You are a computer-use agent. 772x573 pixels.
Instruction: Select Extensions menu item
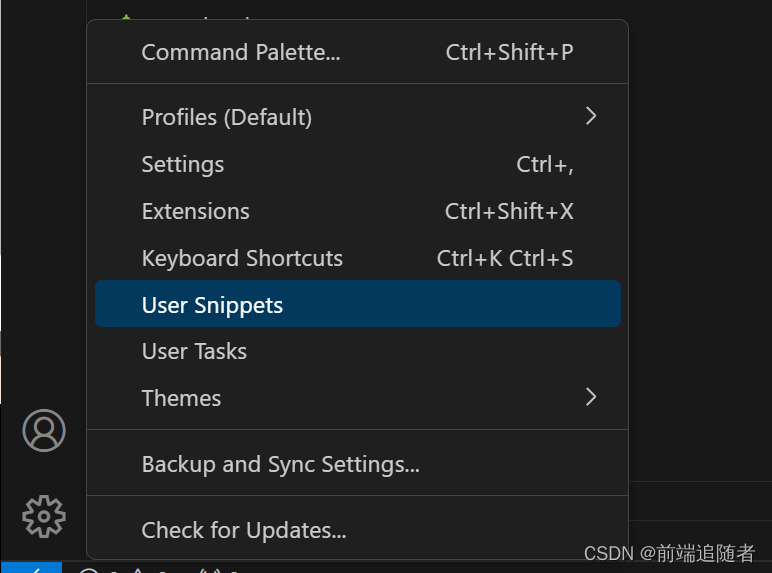tap(357, 211)
